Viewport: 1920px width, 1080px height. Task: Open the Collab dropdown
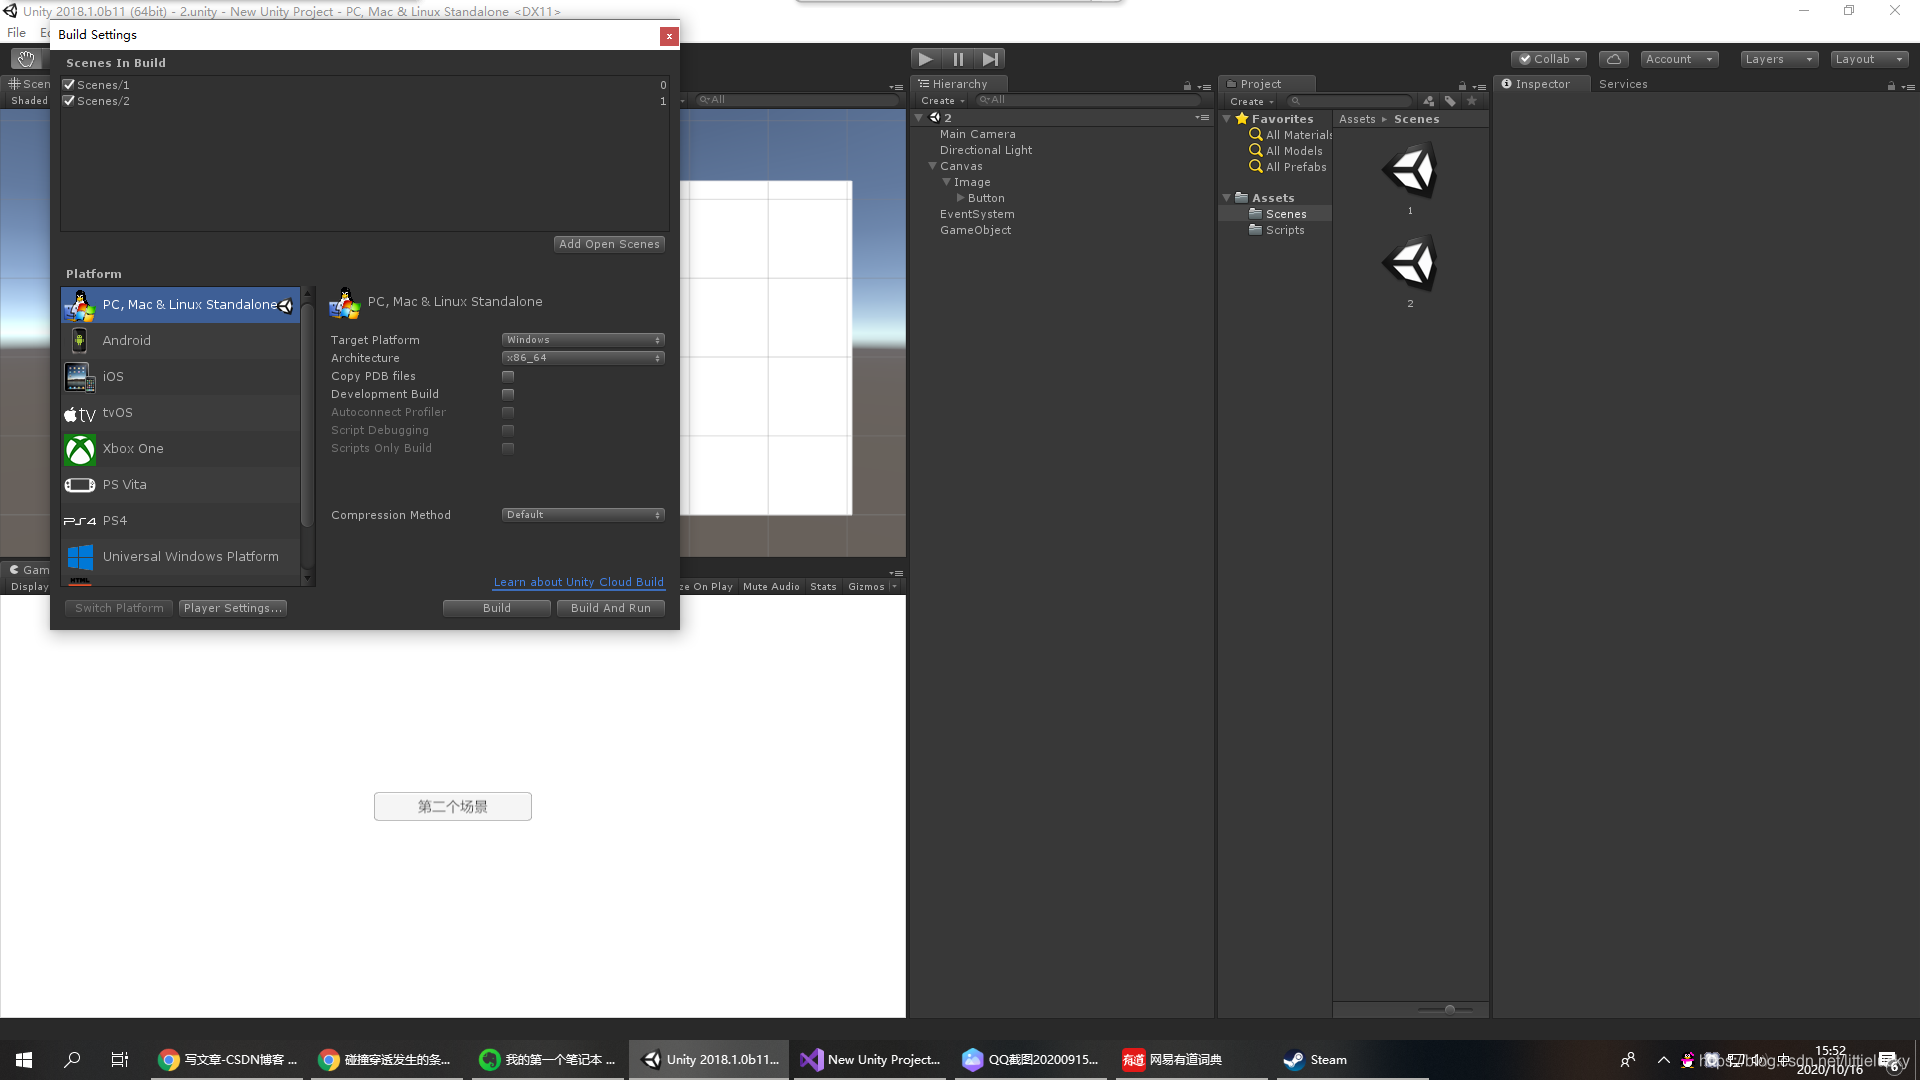click(x=1549, y=59)
